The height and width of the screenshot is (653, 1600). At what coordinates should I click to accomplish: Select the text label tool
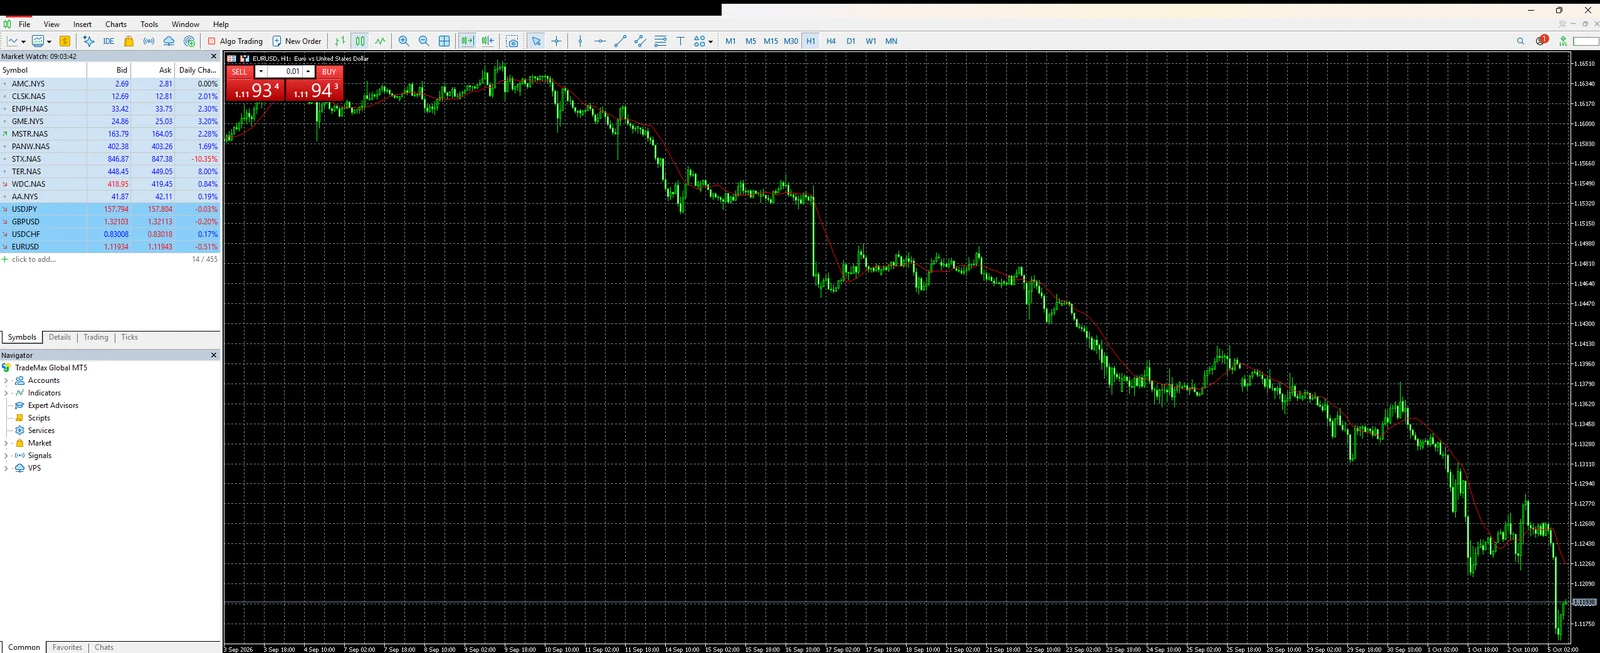click(681, 41)
